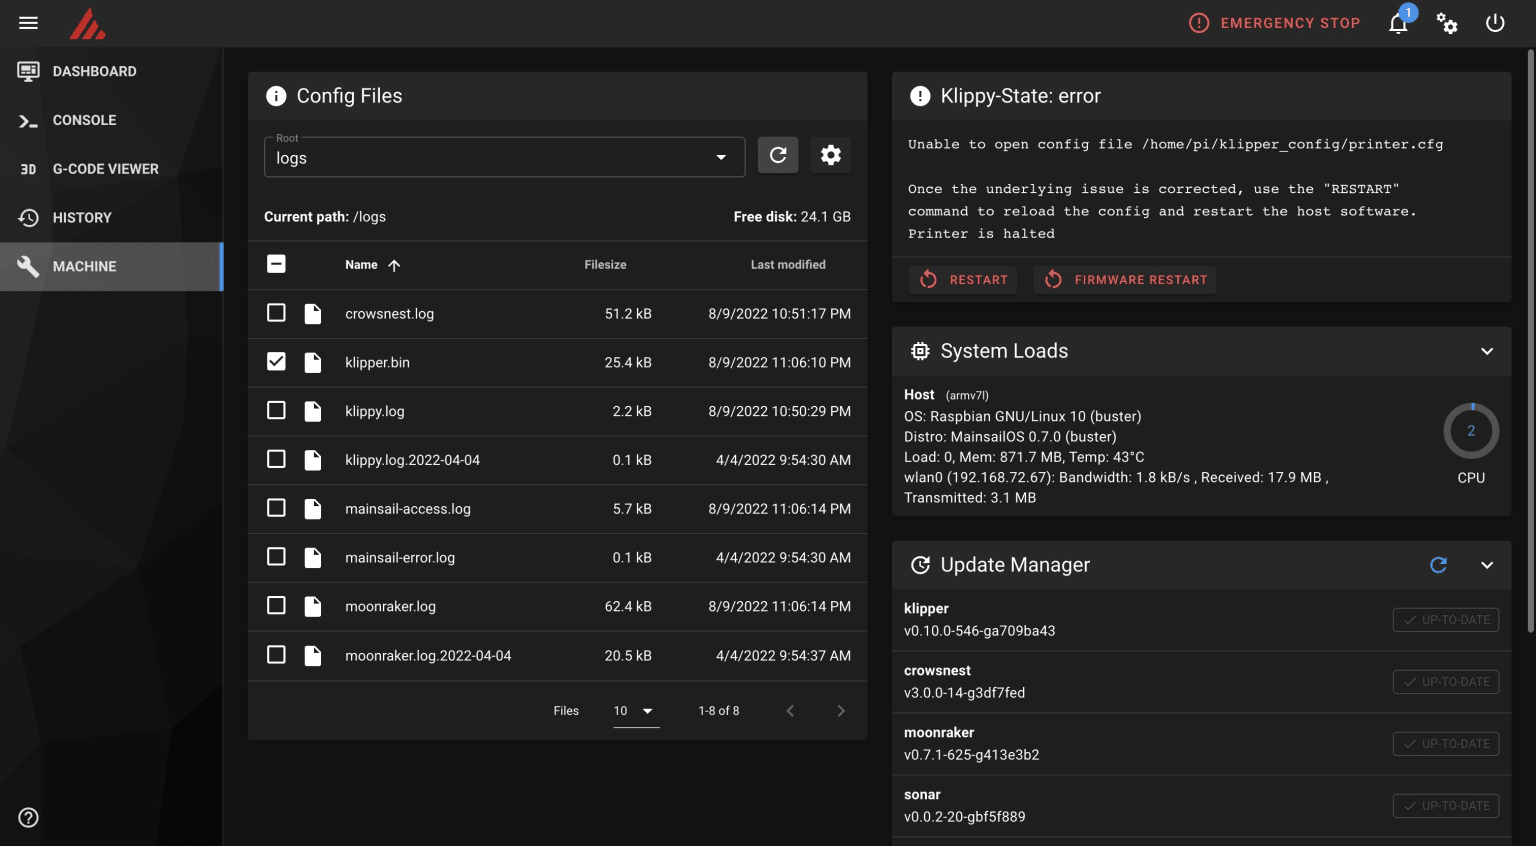Screen dimensions: 1536x846
Task: Click the Config Files info icon
Action: (x=276, y=96)
